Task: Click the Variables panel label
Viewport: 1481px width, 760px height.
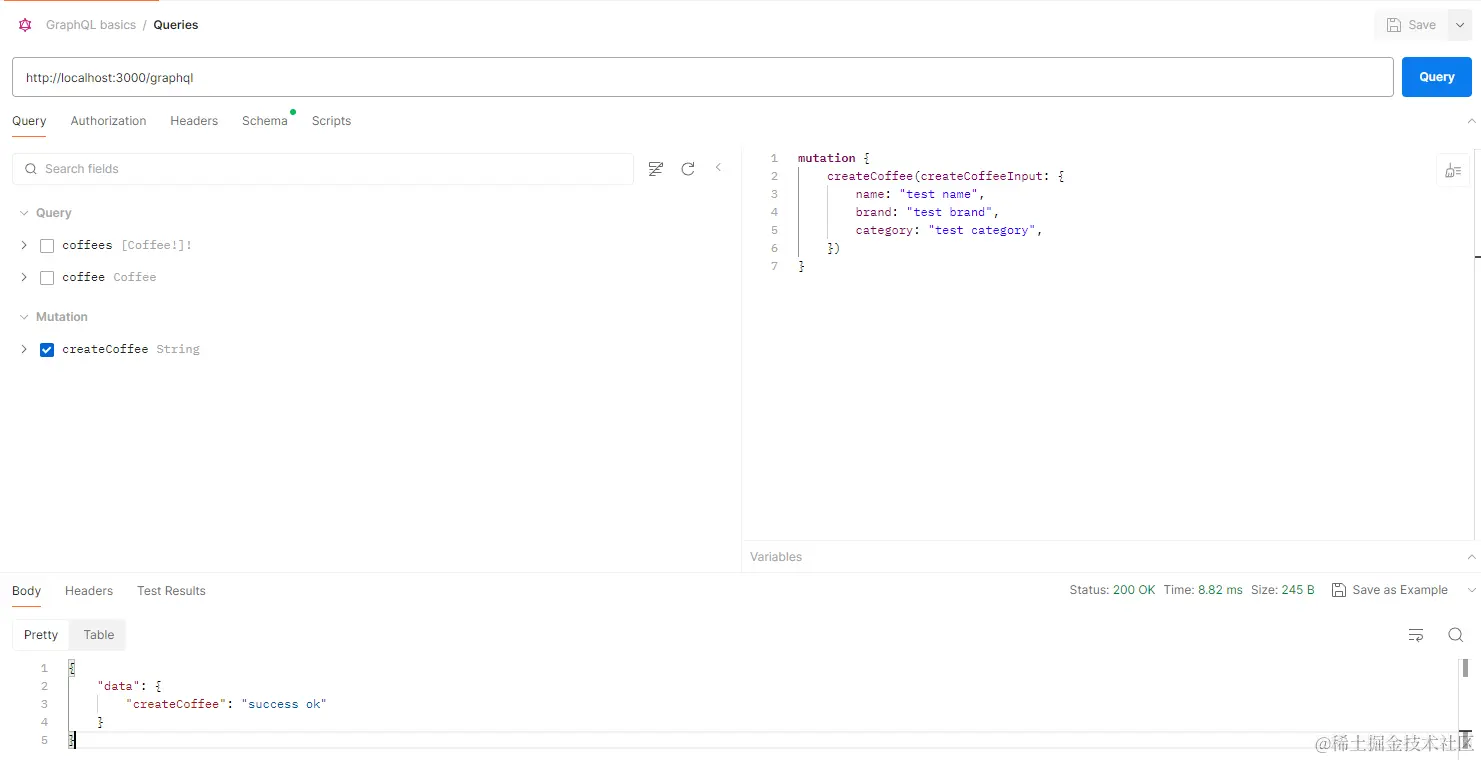Action: click(776, 557)
